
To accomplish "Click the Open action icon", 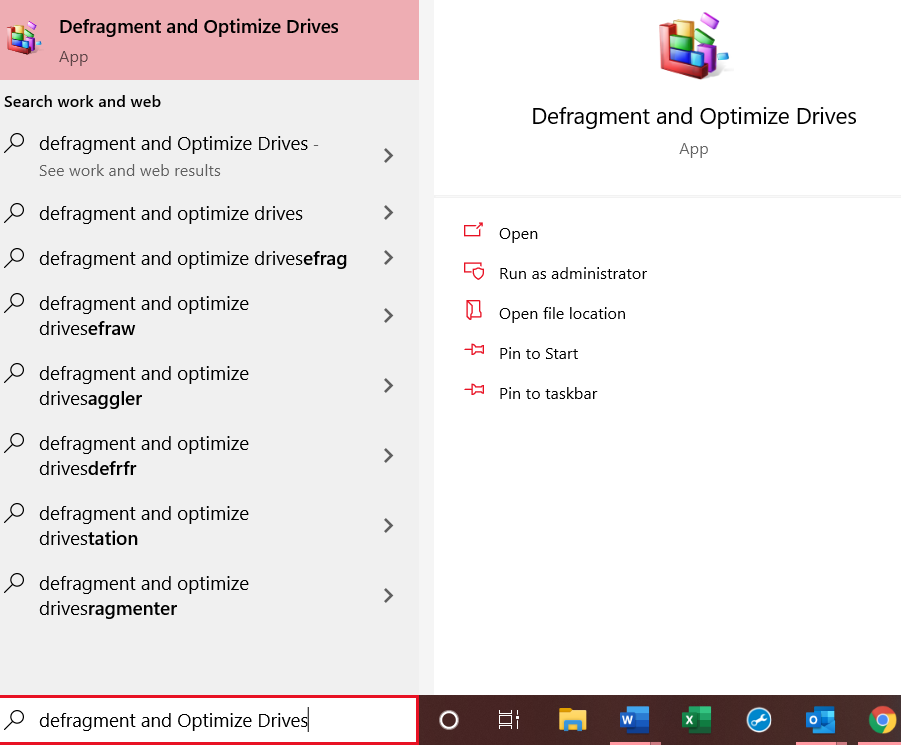I will [473, 230].
